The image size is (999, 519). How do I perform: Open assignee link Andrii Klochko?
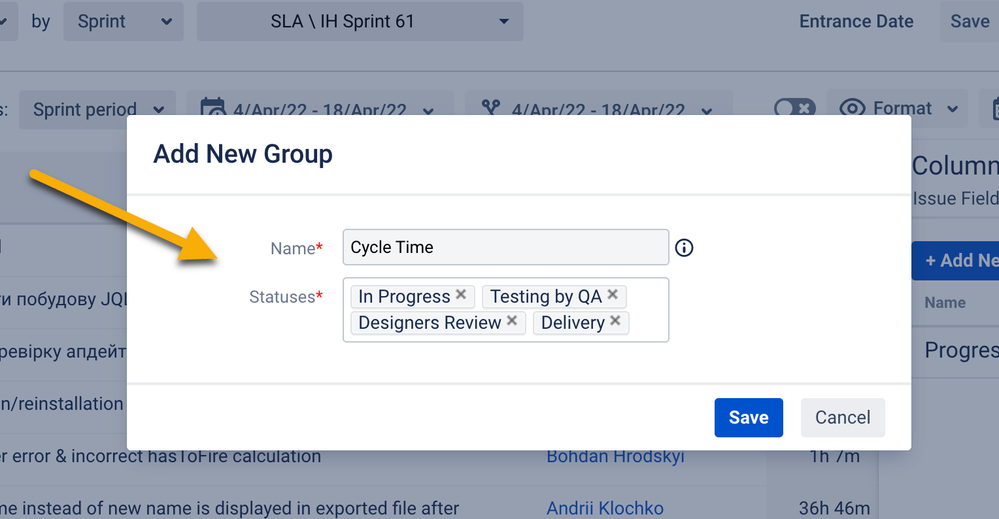point(605,508)
